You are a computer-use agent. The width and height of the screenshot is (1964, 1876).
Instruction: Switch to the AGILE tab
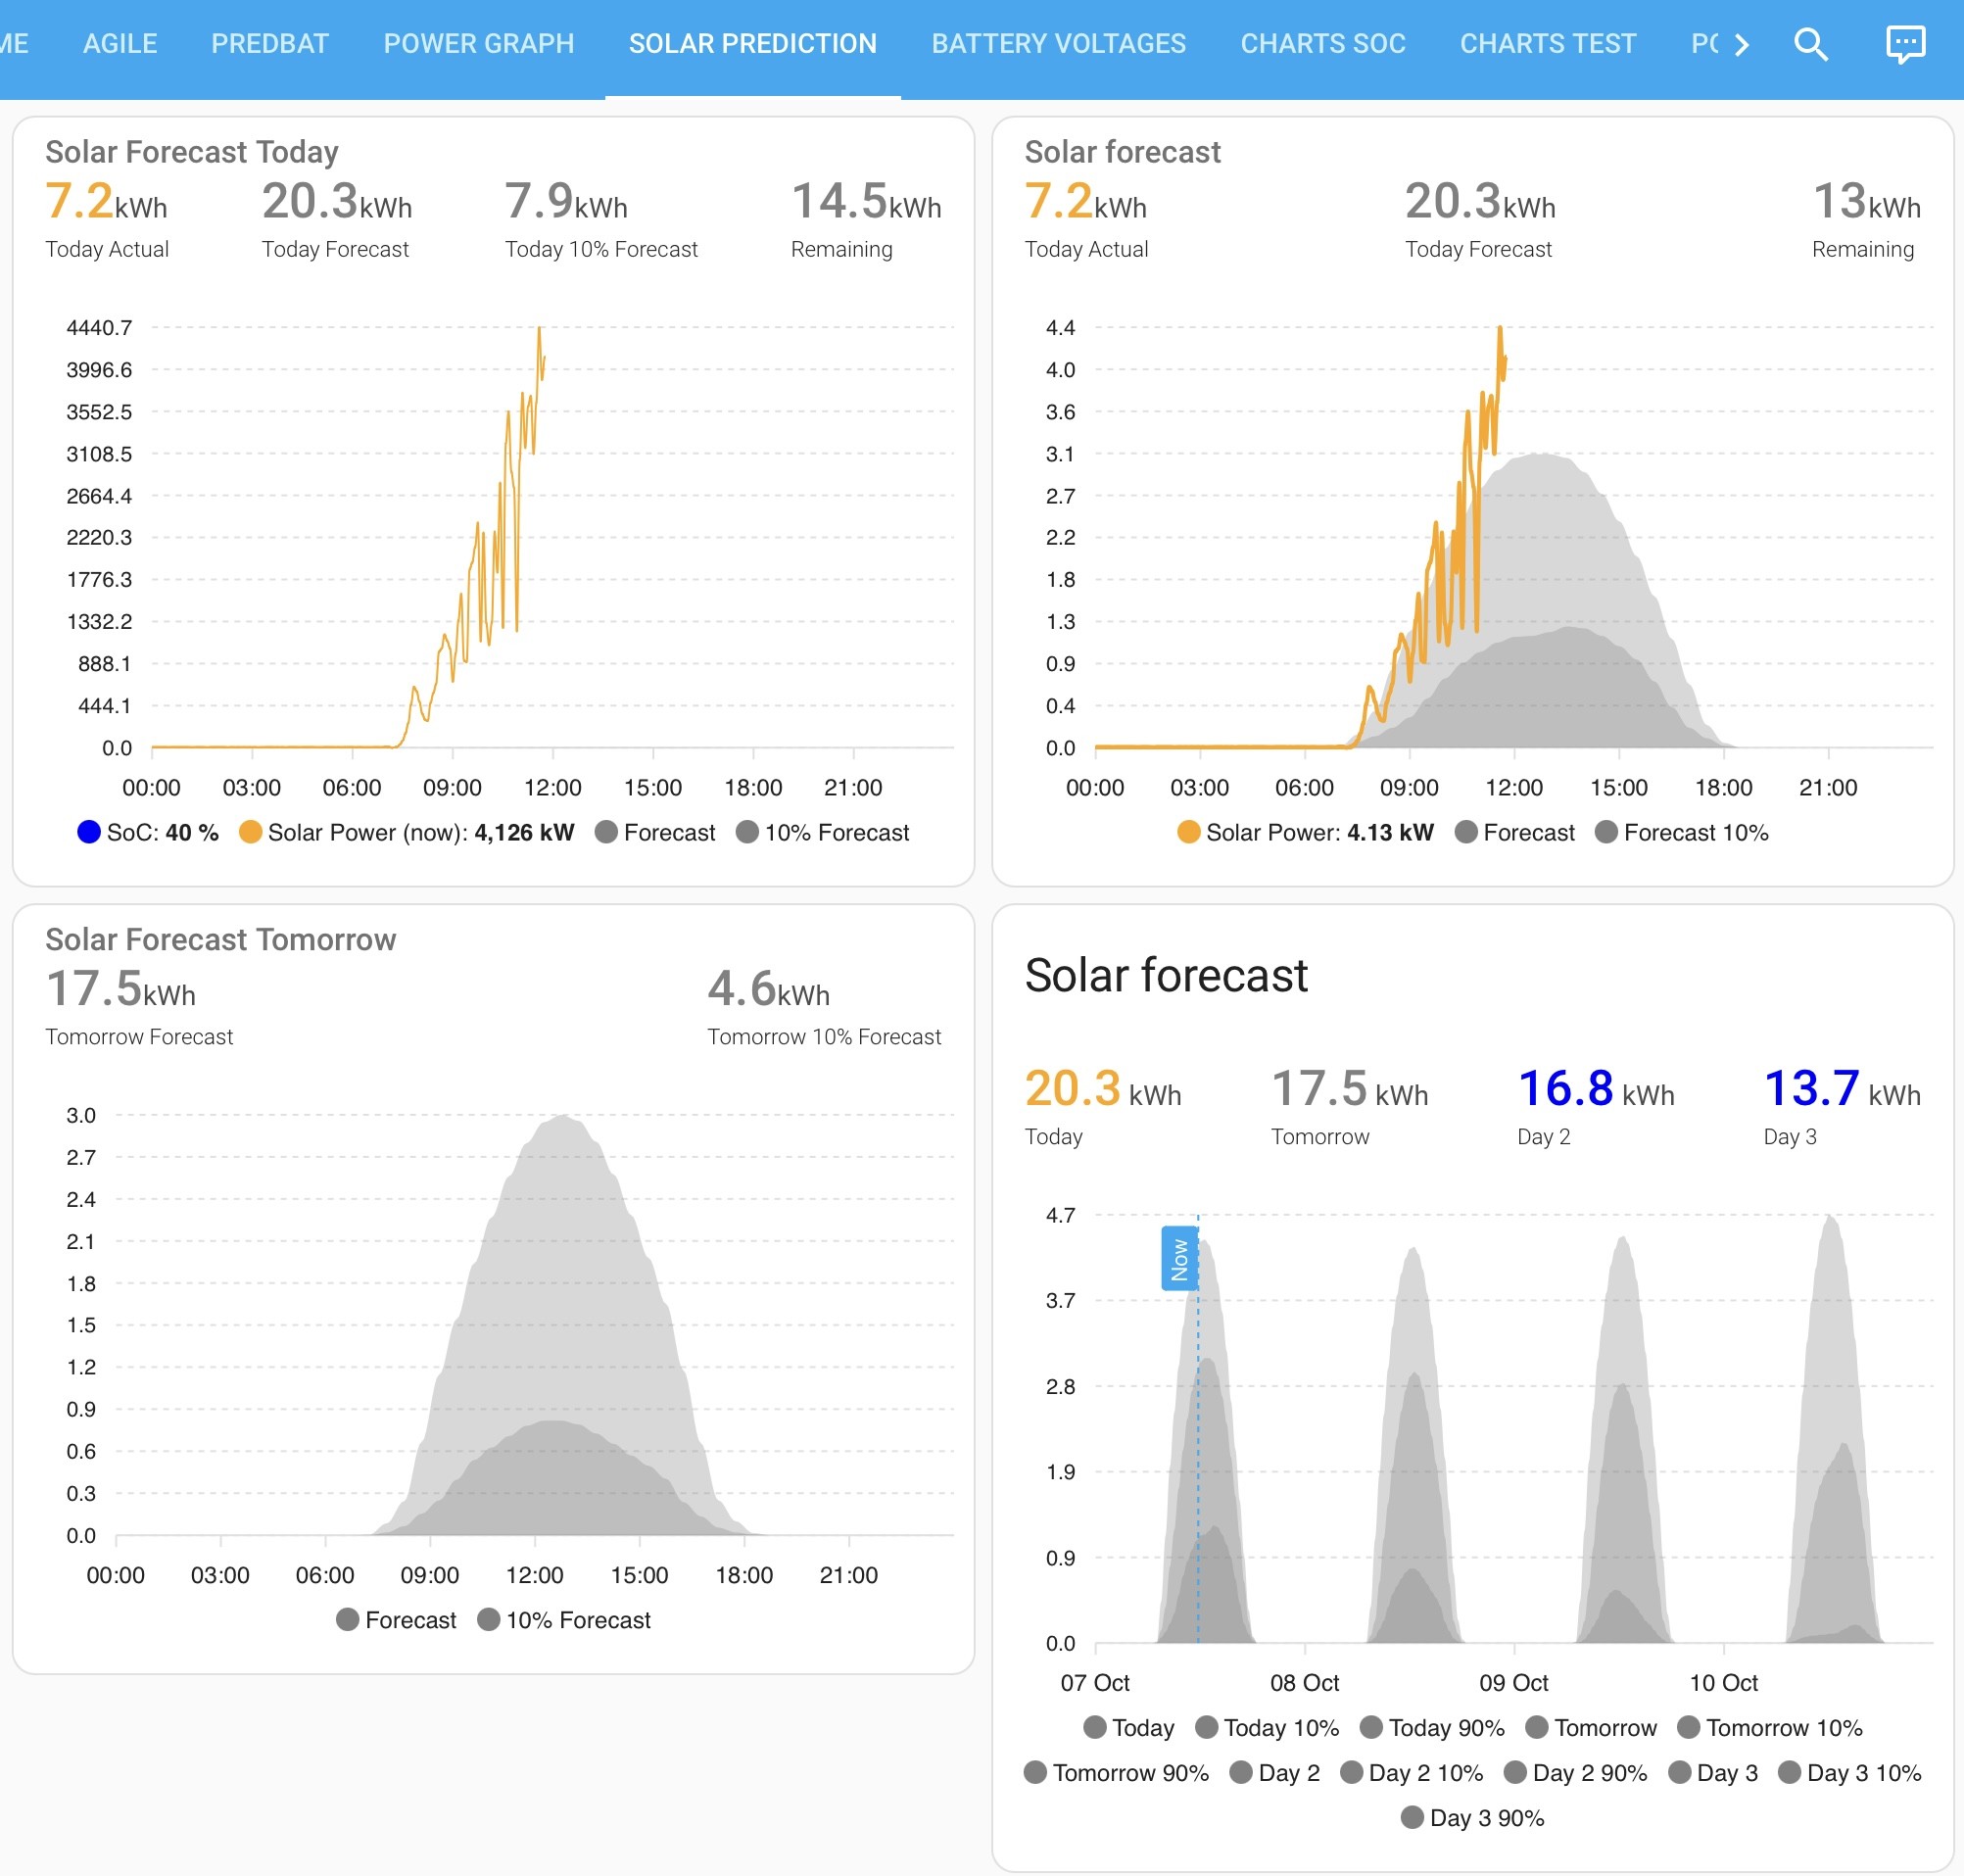pyautogui.click(x=120, y=44)
